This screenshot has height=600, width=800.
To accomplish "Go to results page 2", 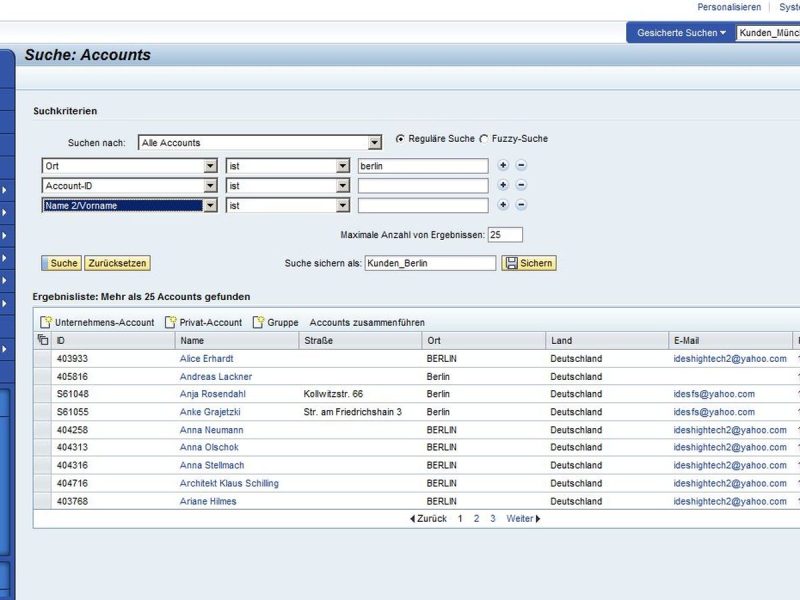I will point(477,519).
